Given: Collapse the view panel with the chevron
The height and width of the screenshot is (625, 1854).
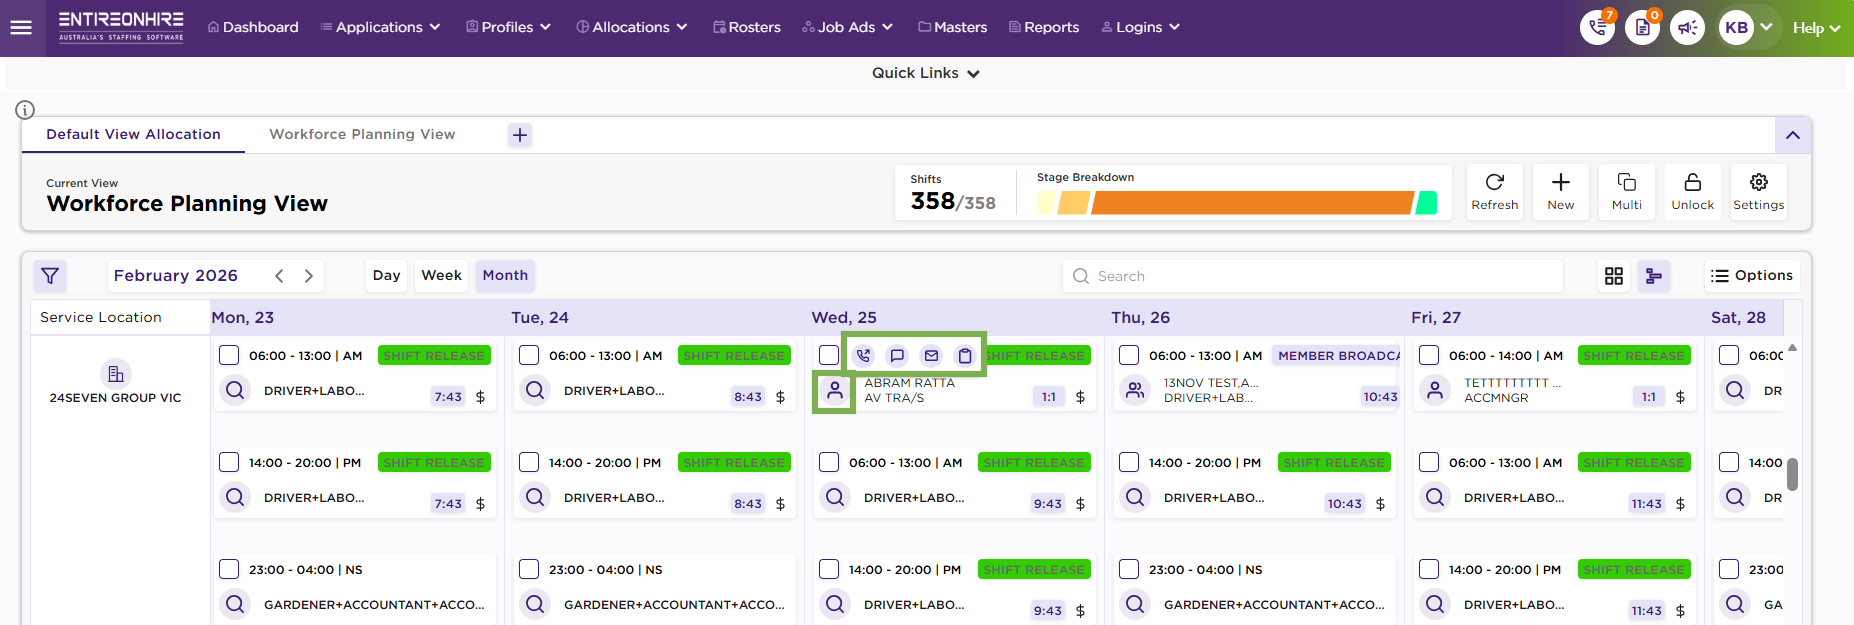Looking at the screenshot, I should (1792, 135).
